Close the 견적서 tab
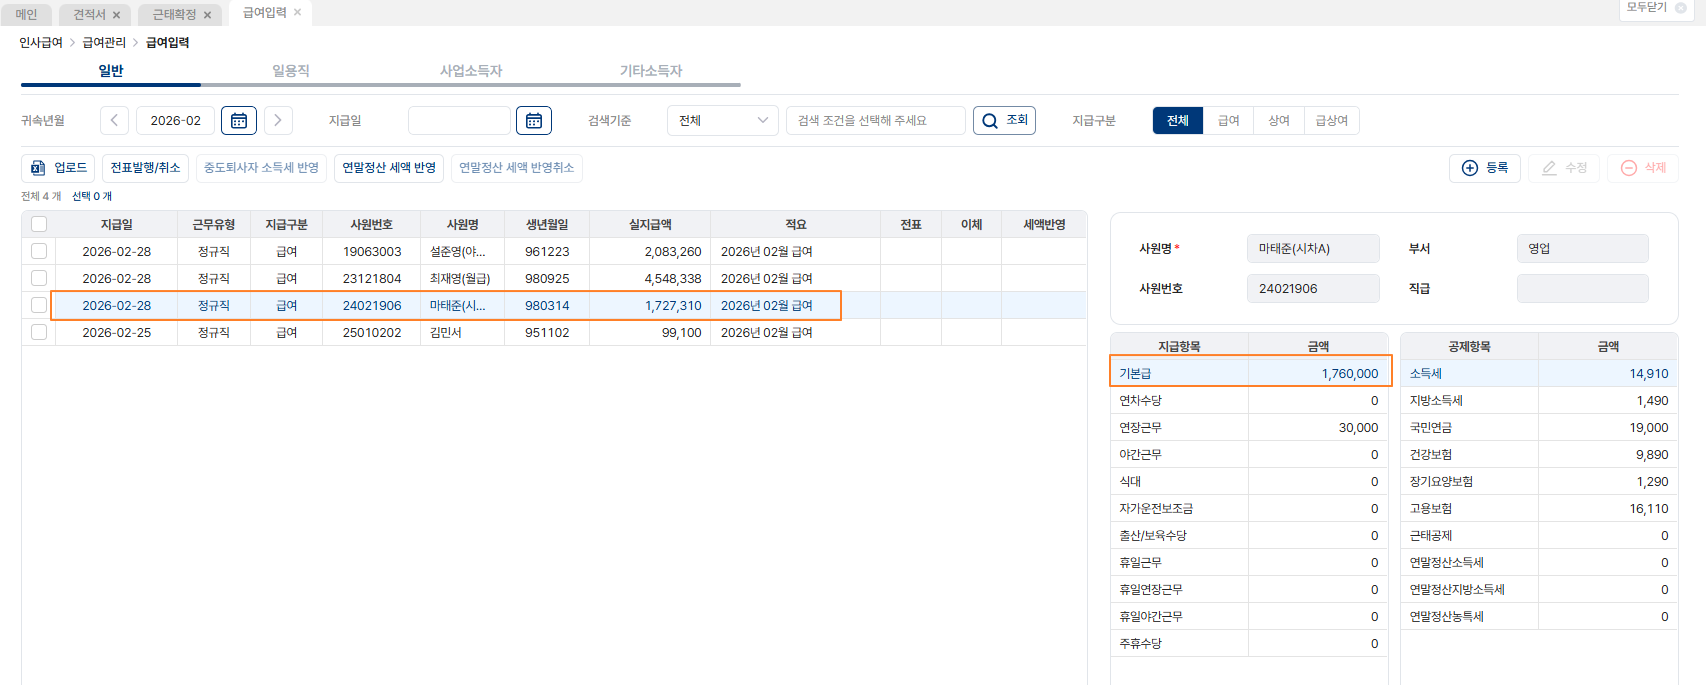This screenshot has width=1706, height=685. coord(116,15)
